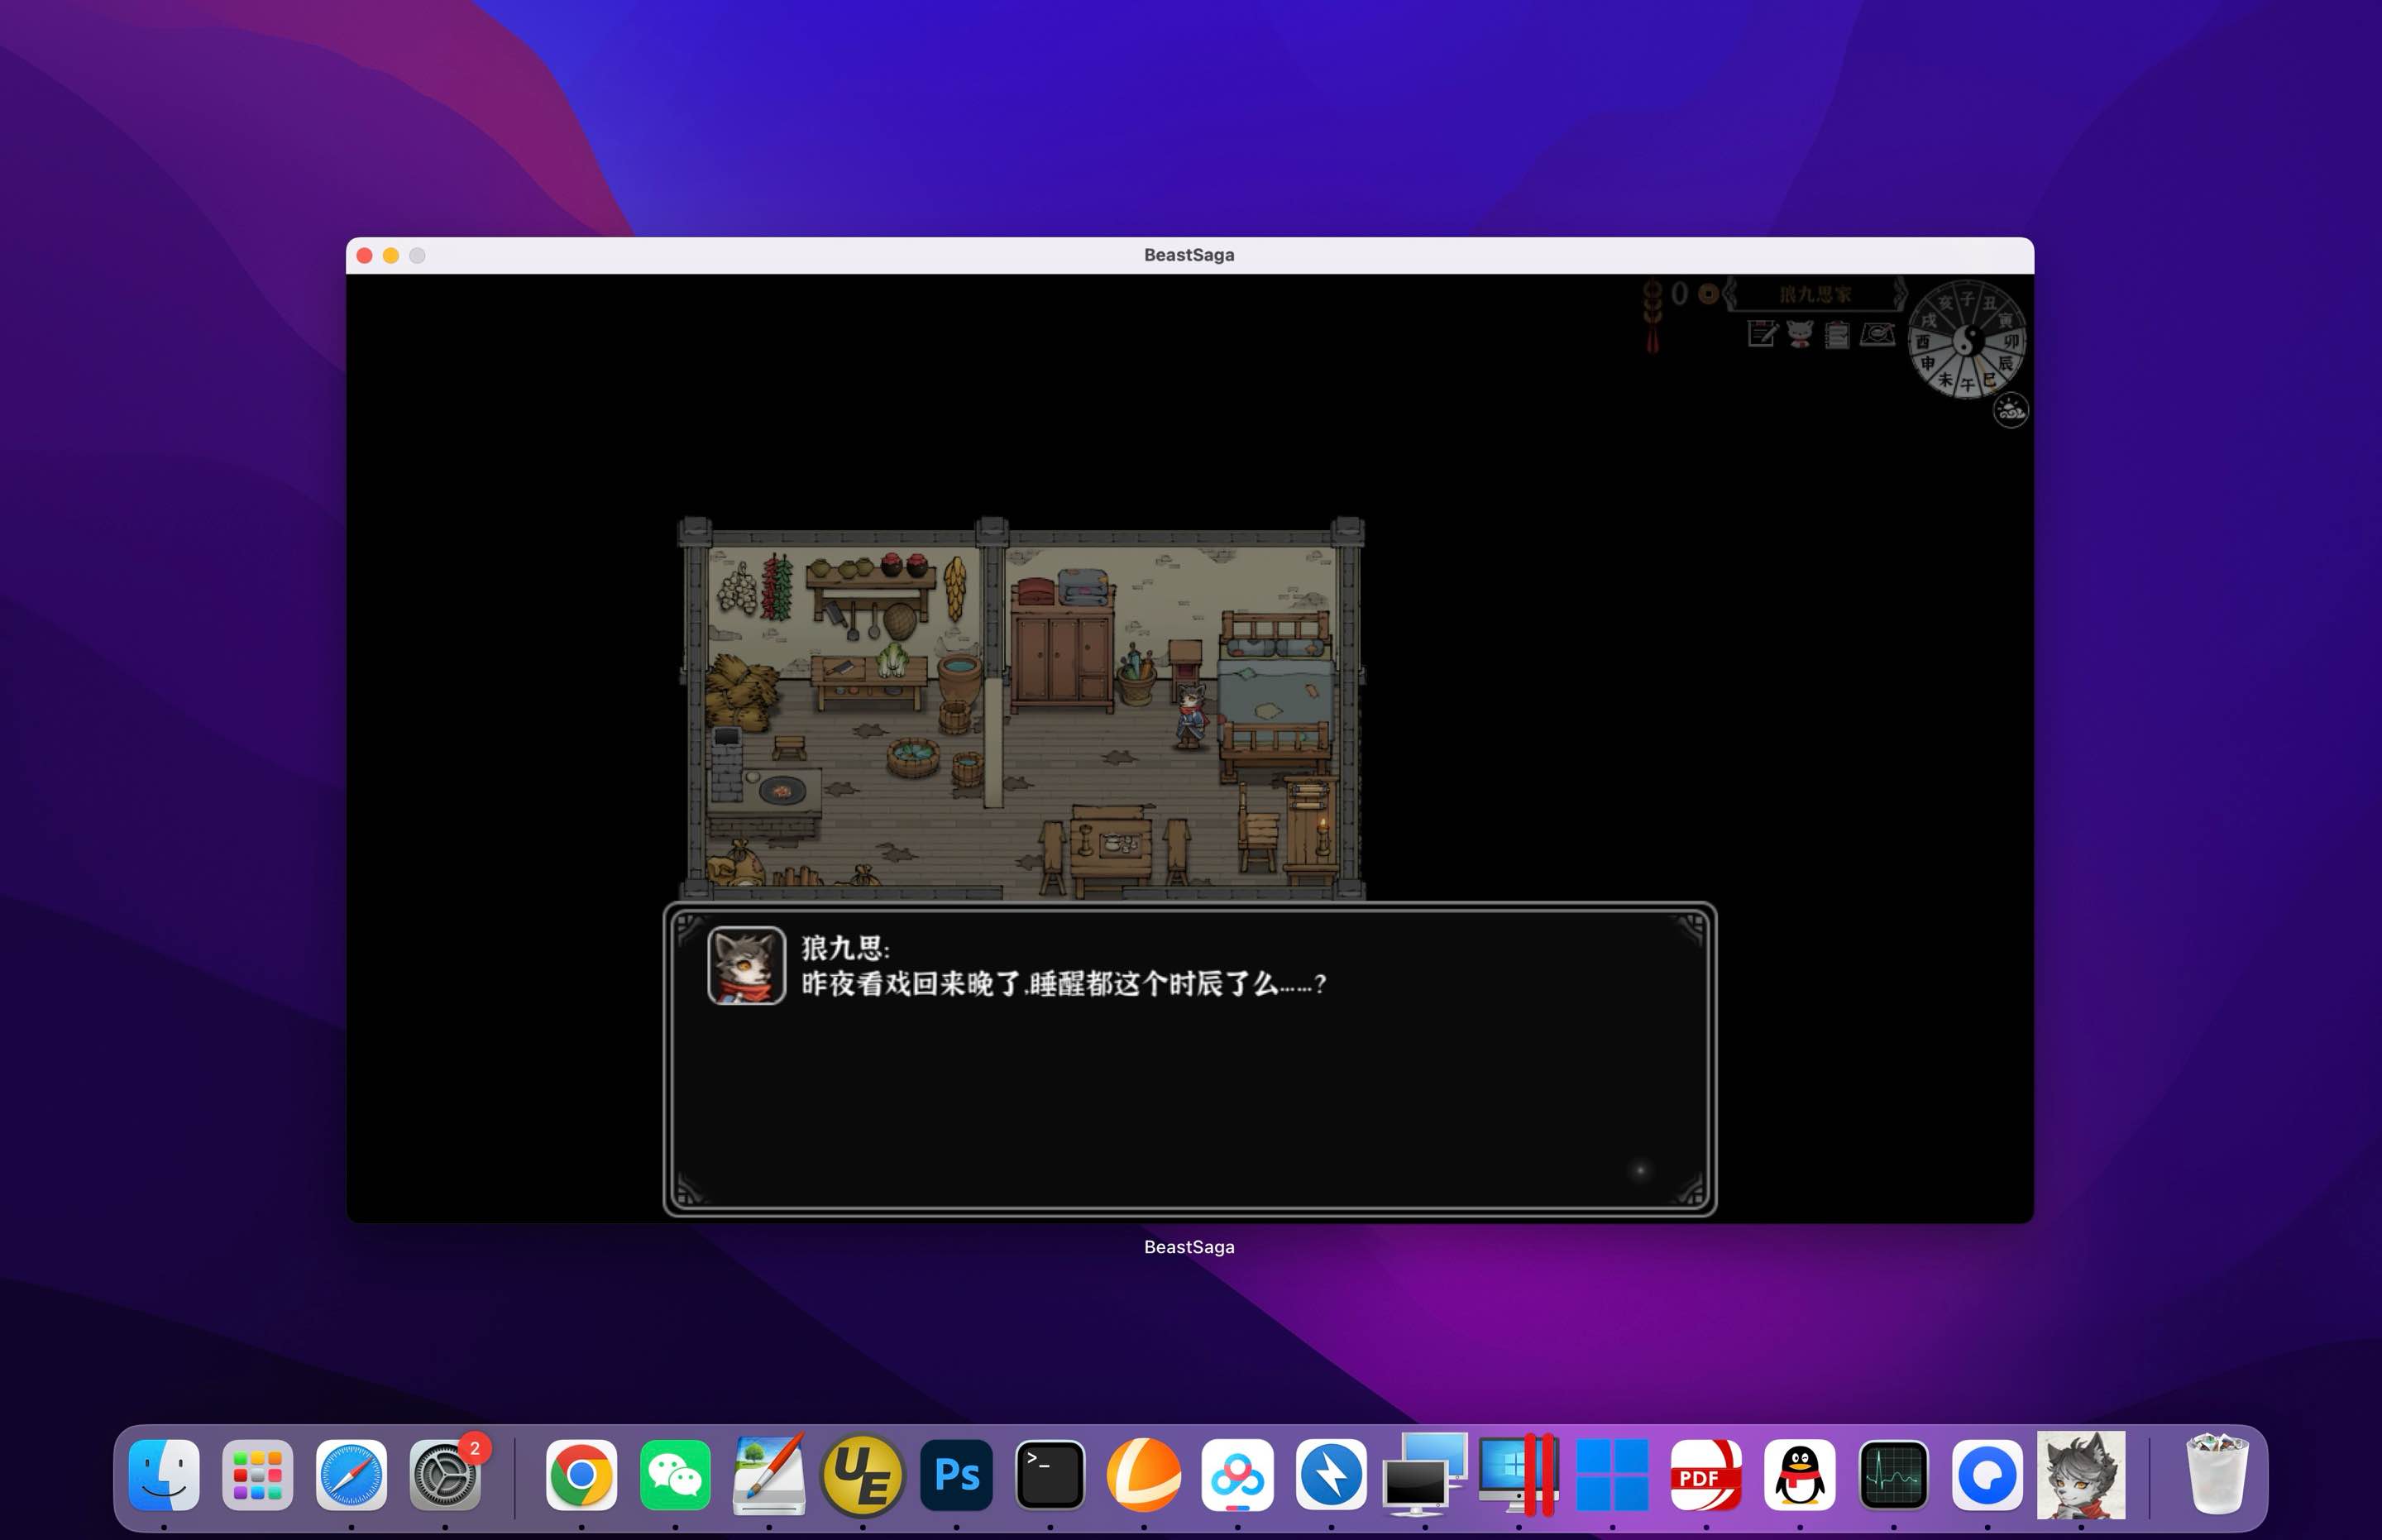Open the blue lightning bolt app in Dock

pyautogui.click(x=1331, y=1475)
